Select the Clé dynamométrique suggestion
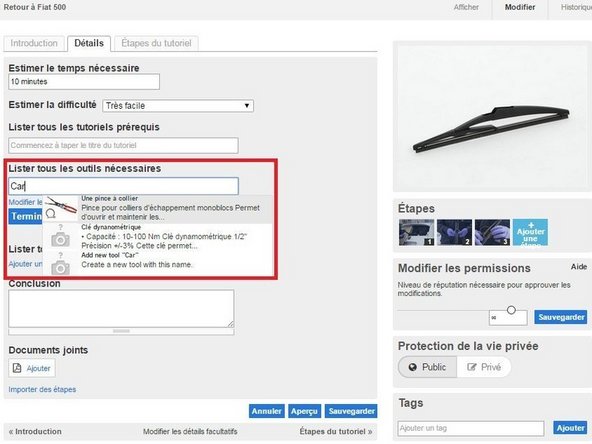Viewport: 592px width, 444px height. tap(158, 237)
